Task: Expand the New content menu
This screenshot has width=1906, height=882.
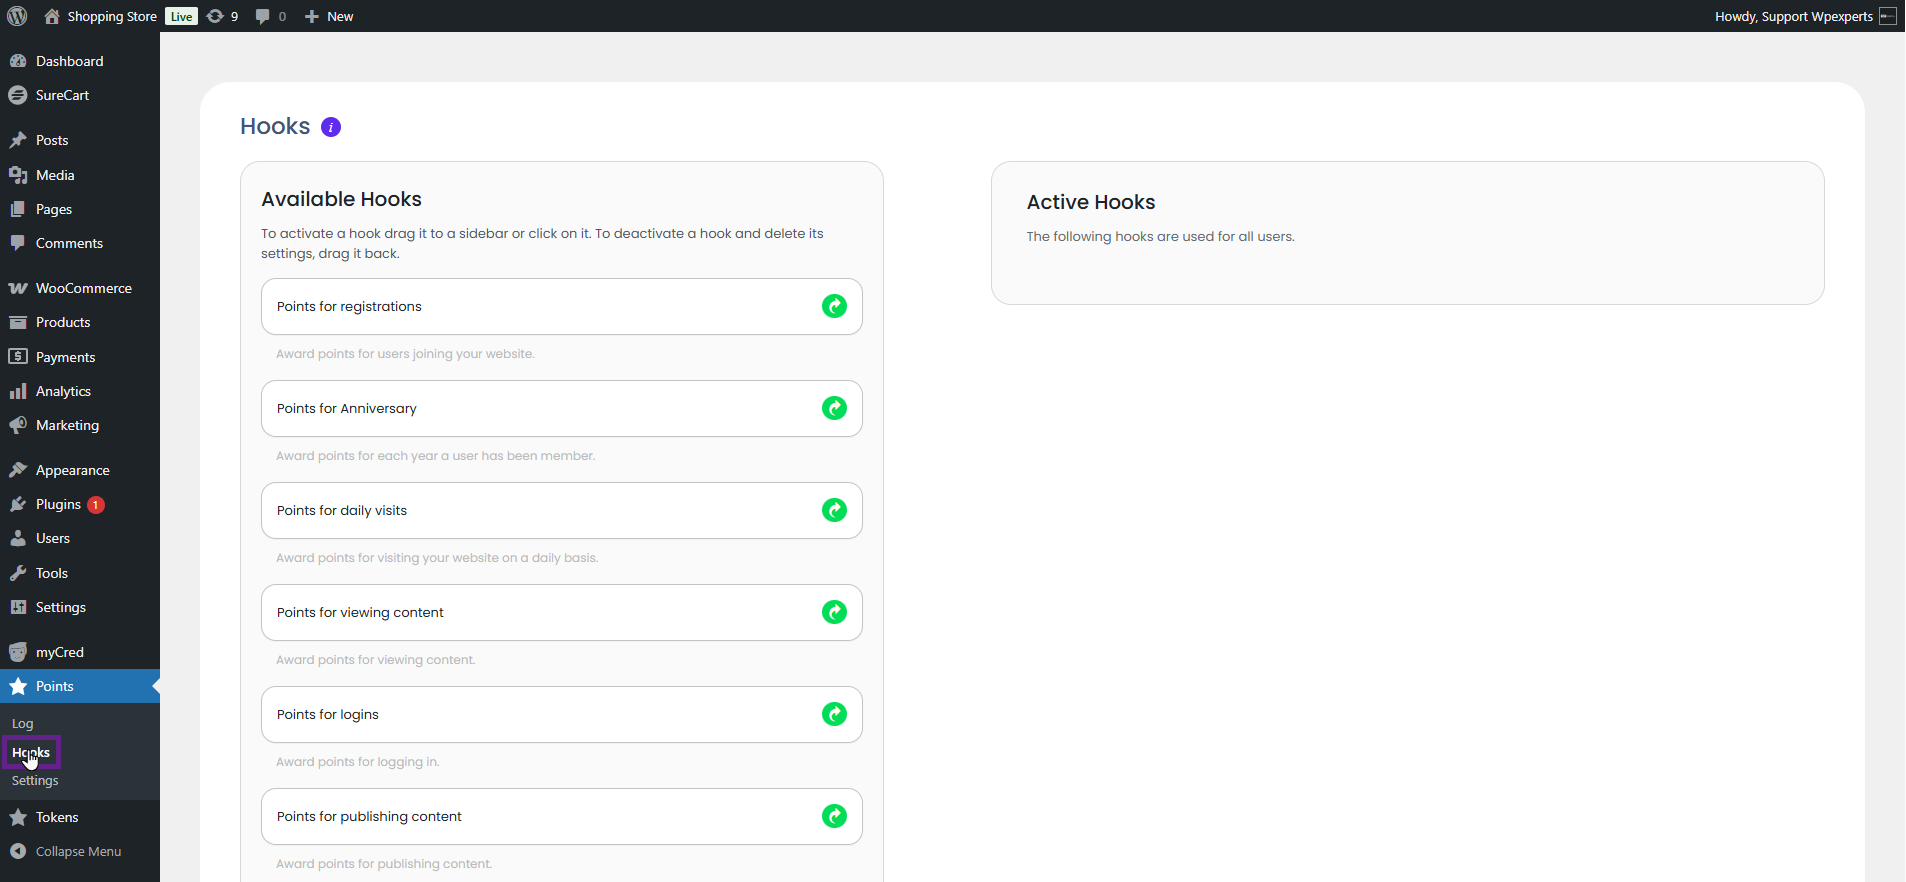Action: pyautogui.click(x=329, y=16)
